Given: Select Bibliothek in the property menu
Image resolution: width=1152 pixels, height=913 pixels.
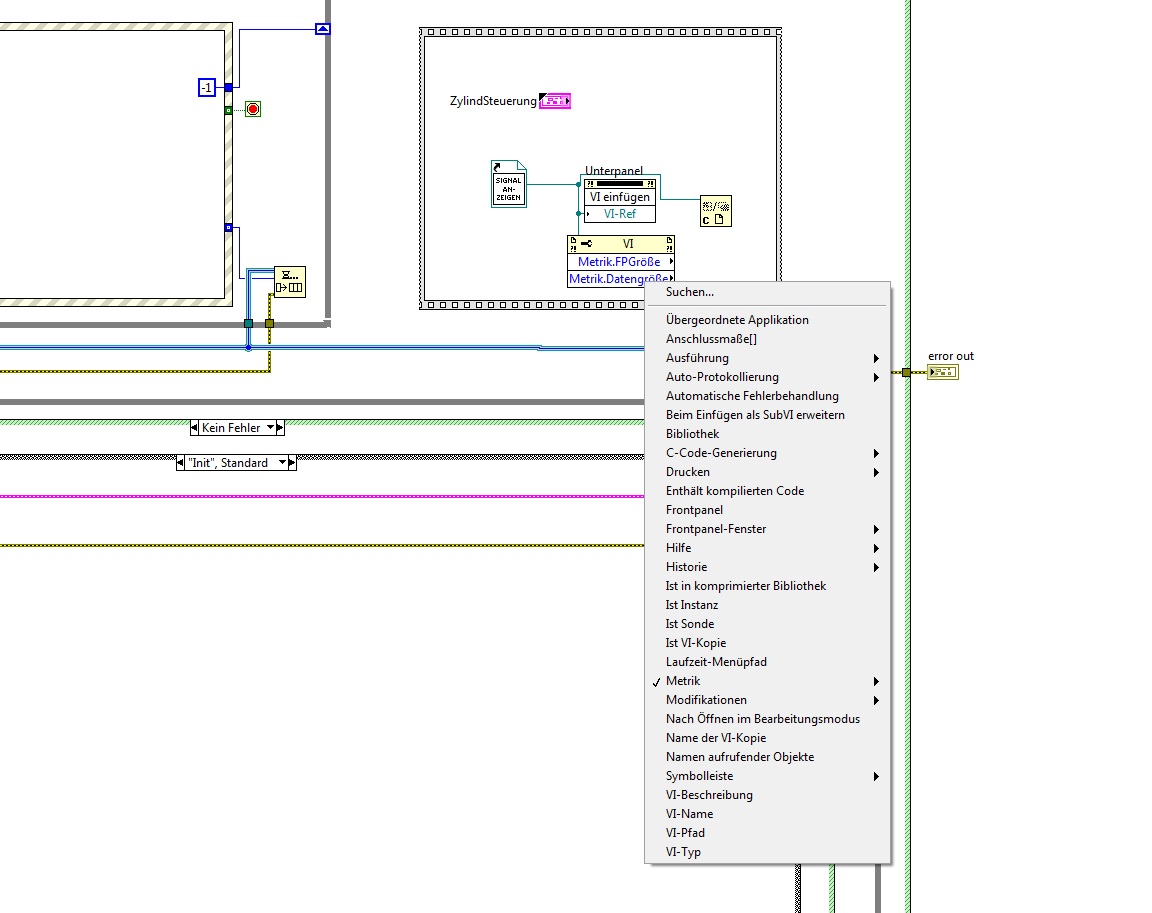Looking at the screenshot, I should click(x=767, y=434).
